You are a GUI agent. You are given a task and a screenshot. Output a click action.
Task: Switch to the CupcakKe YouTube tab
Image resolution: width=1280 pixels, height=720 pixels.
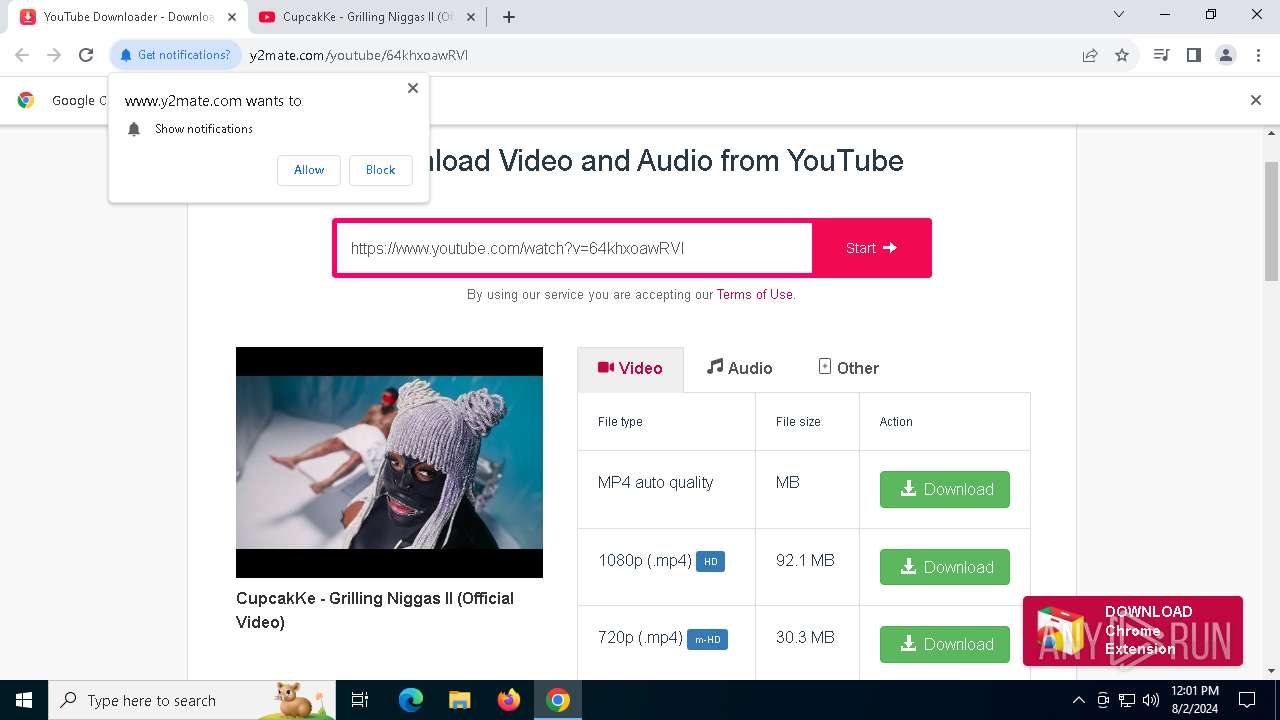click(368, 17)
